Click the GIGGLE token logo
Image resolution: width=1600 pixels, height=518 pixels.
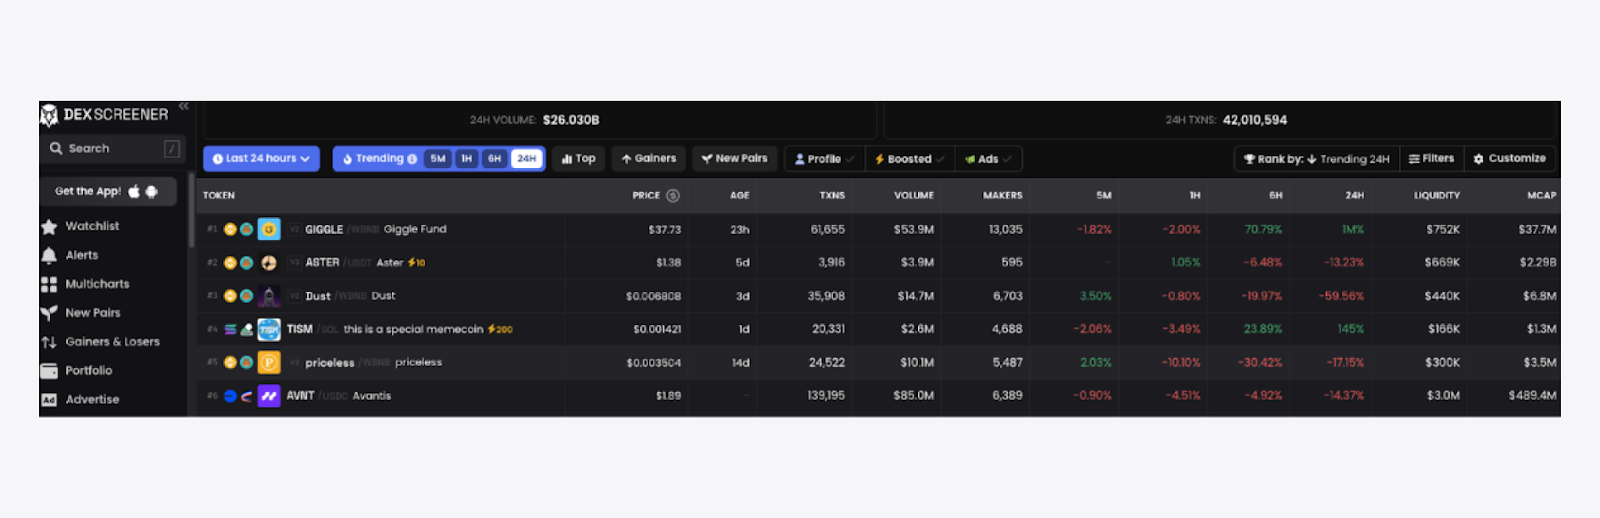pyautogui.click(x=269, y=229)
